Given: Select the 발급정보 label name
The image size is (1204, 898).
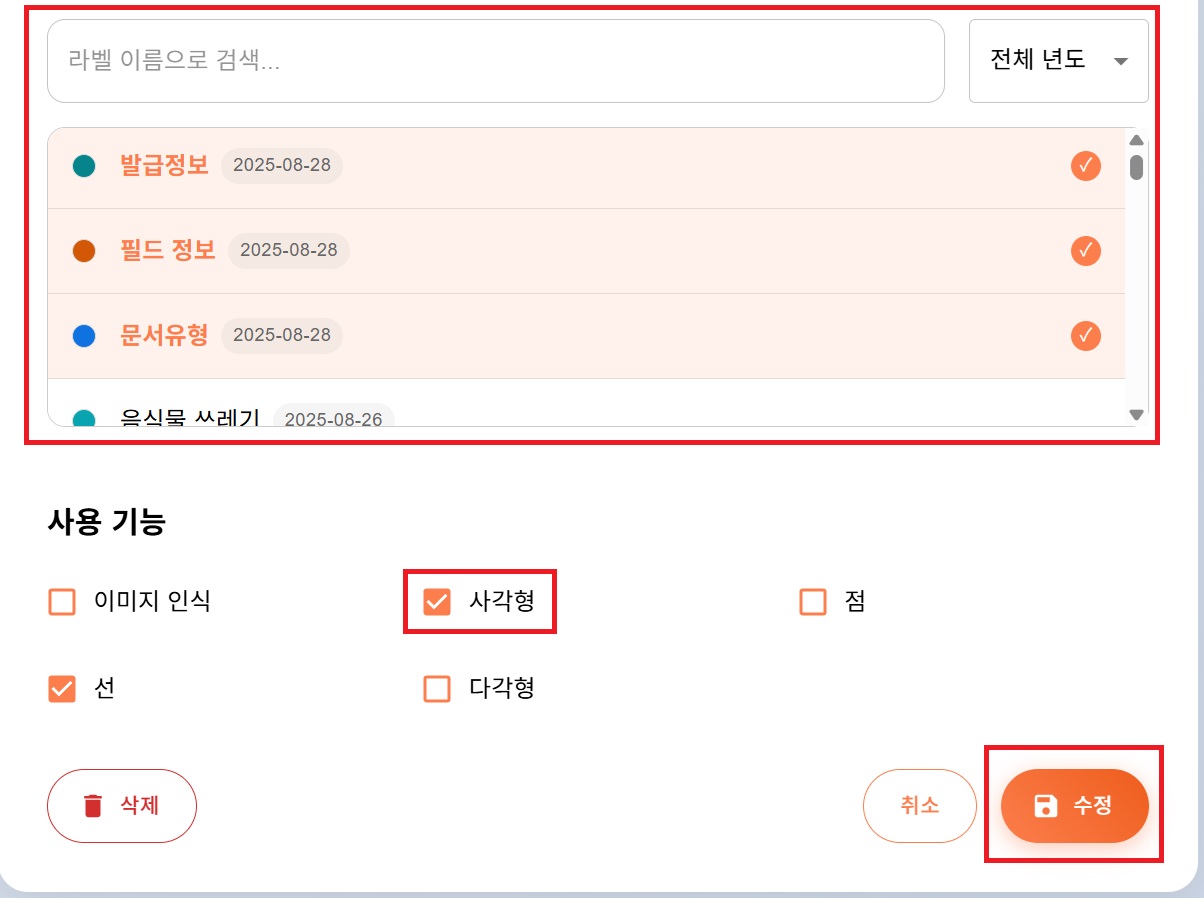Looking at the screenshot, I should click(164, 165).
